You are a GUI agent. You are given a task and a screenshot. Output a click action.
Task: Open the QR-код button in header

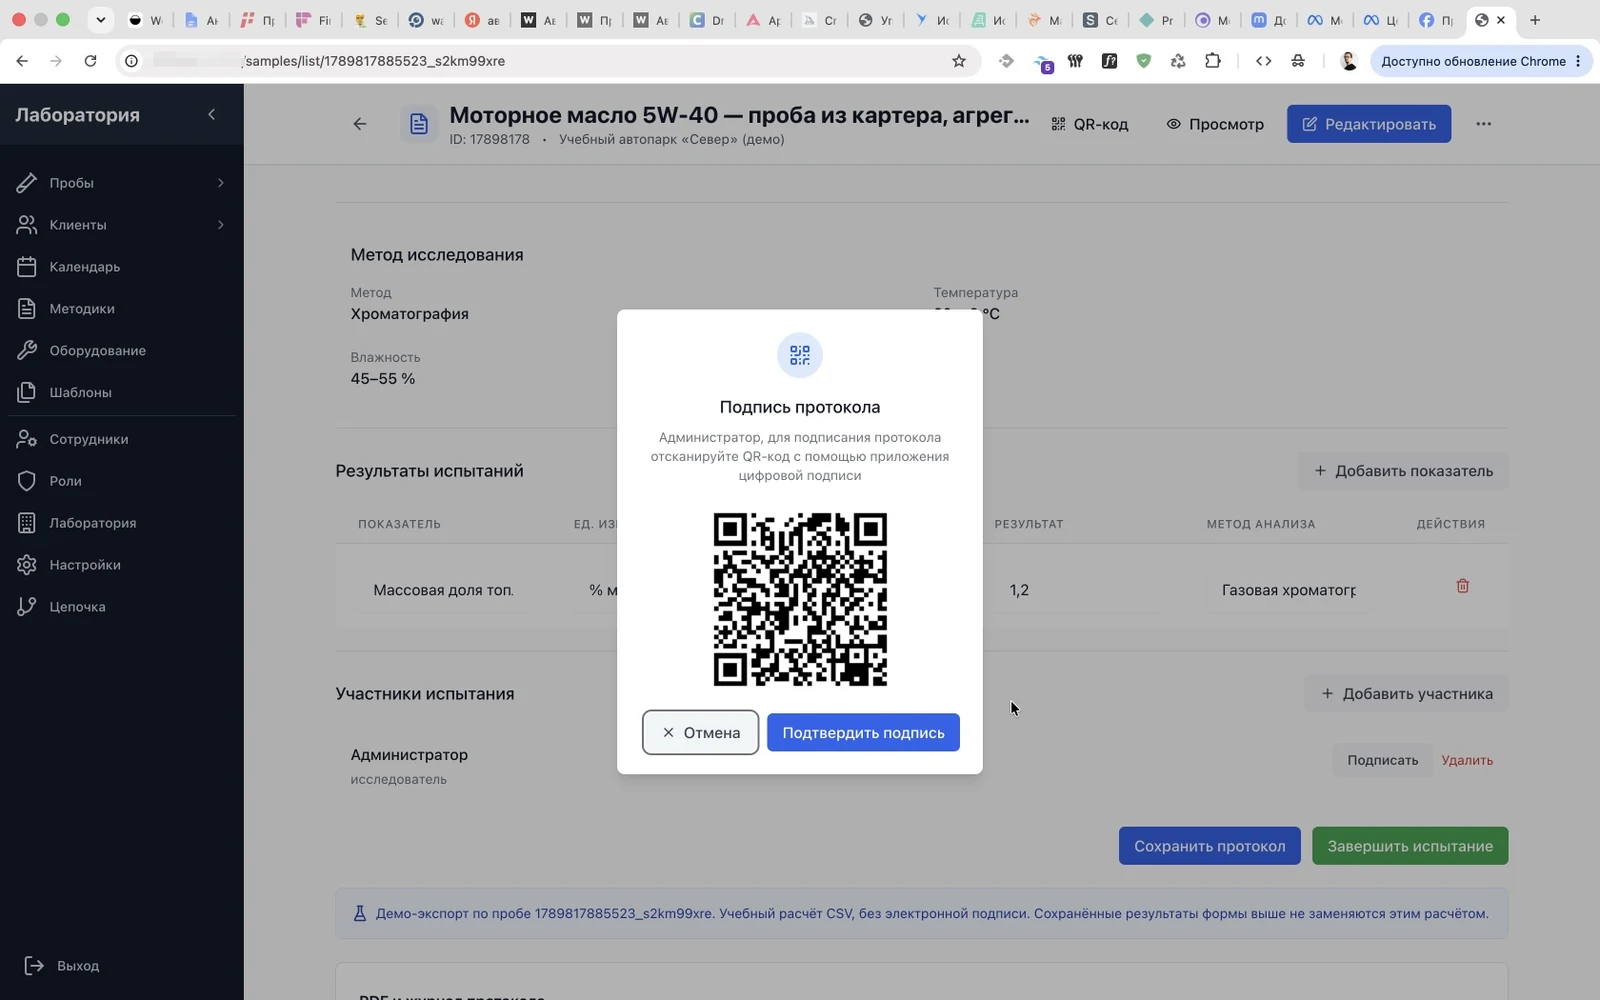click(x=1090, y=124)
